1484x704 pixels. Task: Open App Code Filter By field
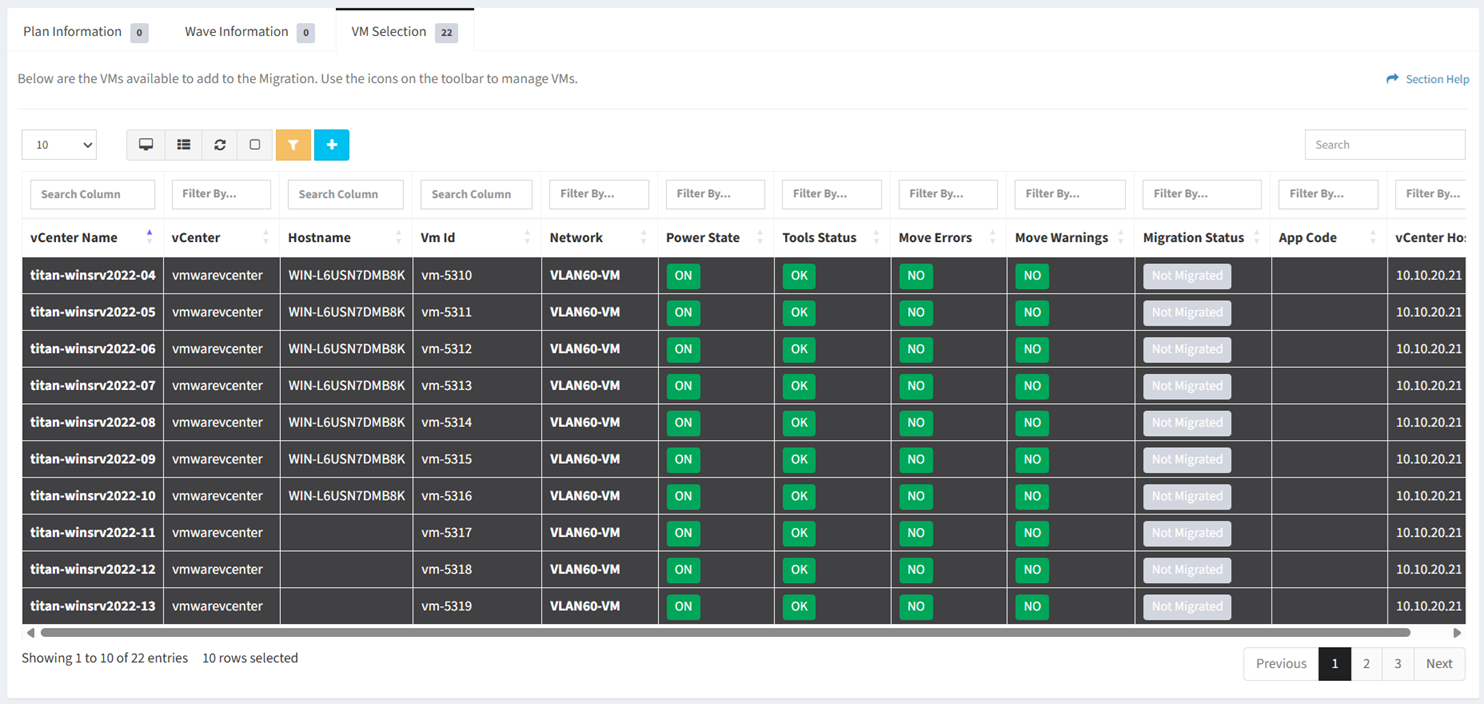click(1329, 194)
